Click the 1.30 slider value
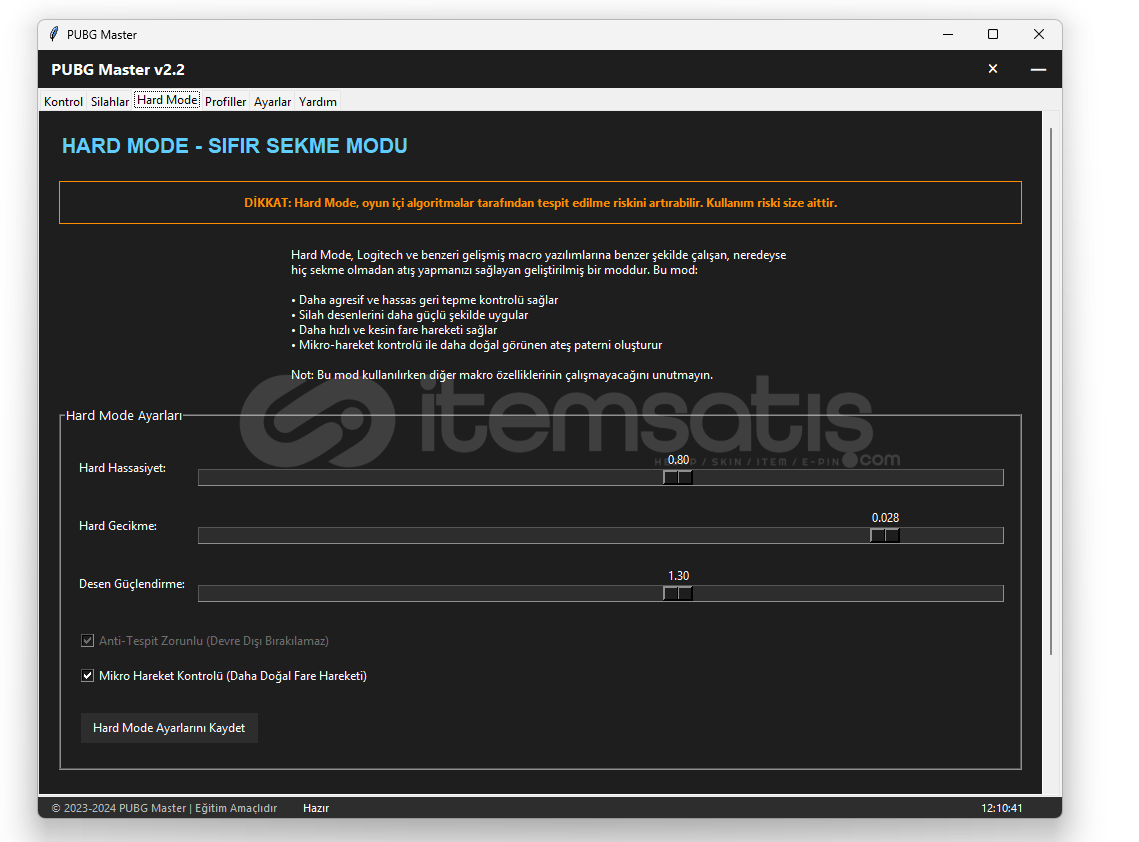The height and width of the screenshot is (842, 1139). tap(678, 576)
